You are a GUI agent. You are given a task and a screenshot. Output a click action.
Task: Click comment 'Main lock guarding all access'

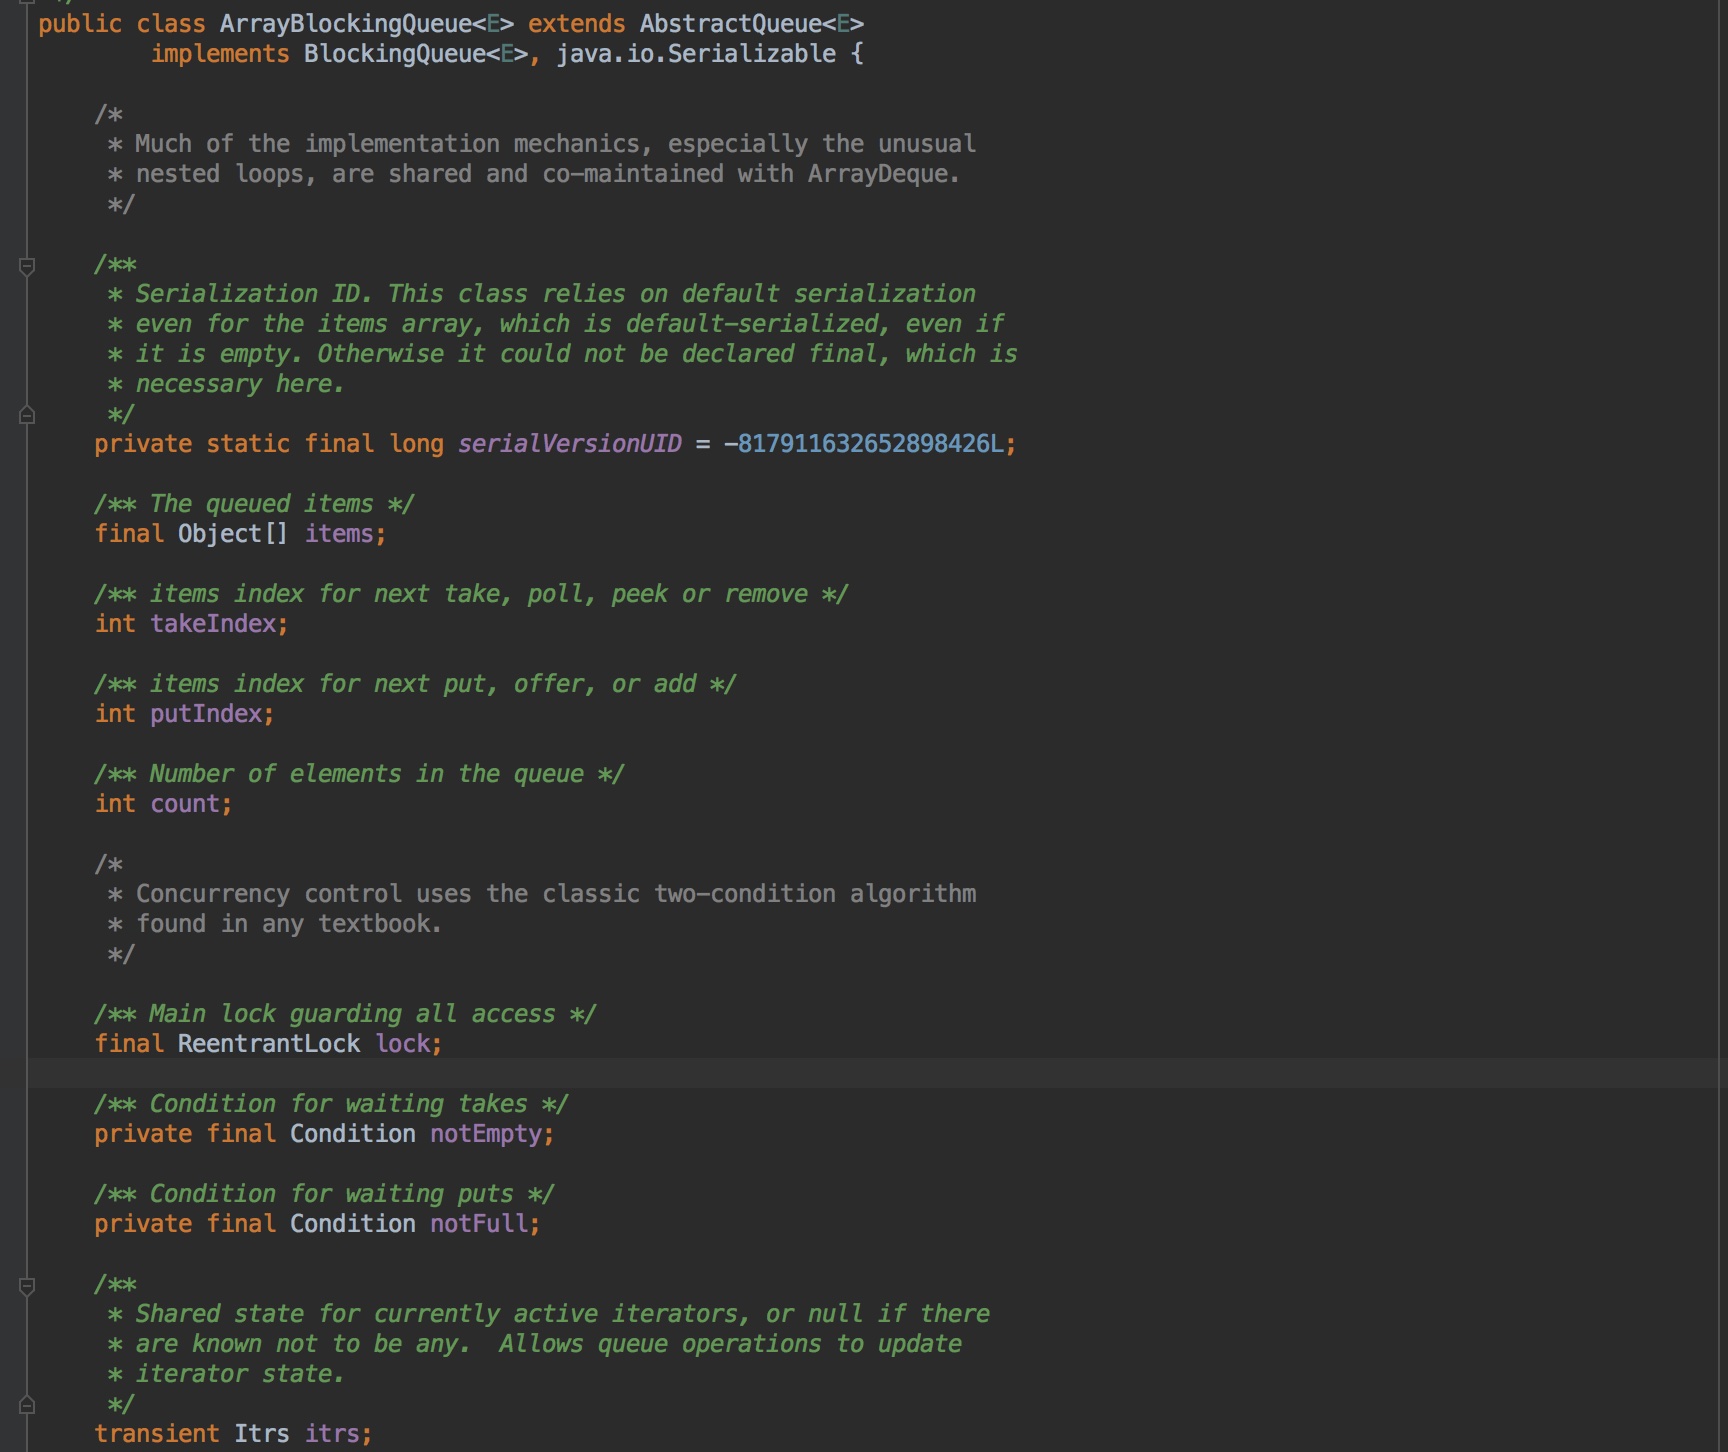pyautogui.click(x=345, y=1014)
